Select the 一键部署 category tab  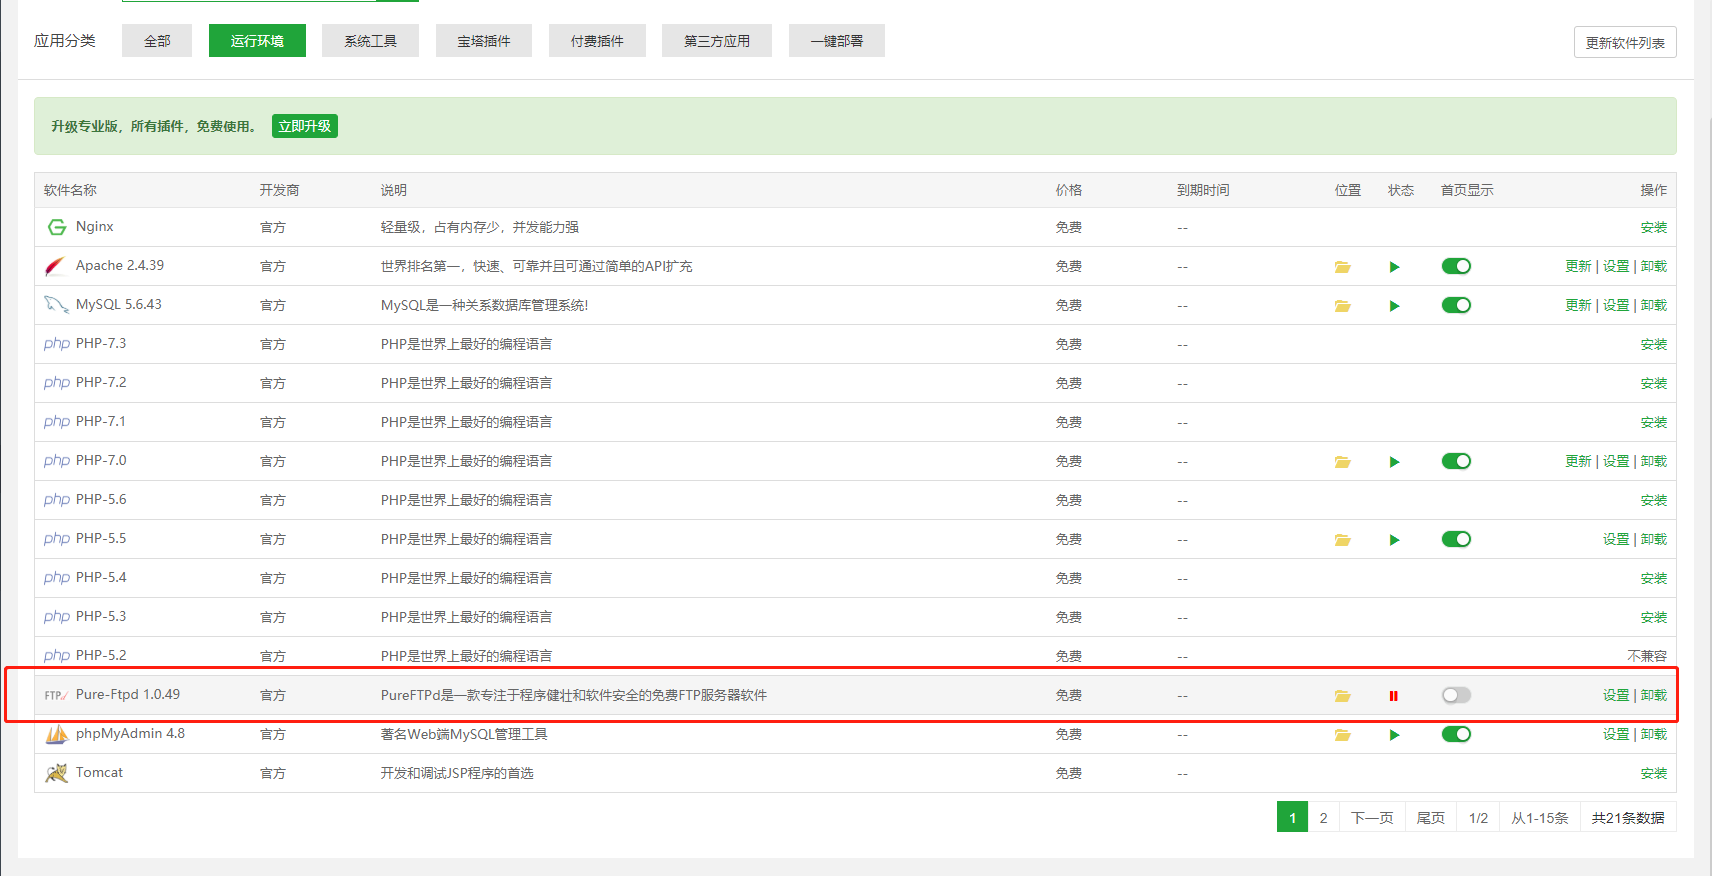pos(837,41)
